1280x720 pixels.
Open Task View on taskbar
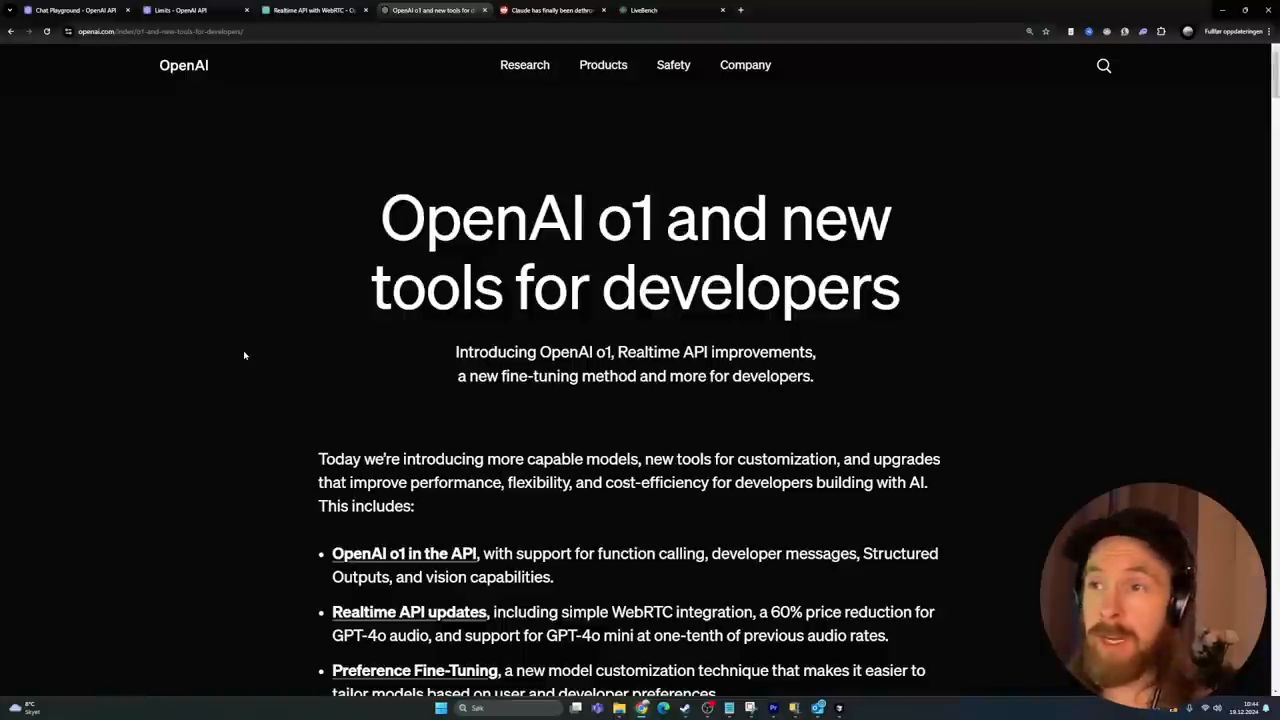click(576, 708)
